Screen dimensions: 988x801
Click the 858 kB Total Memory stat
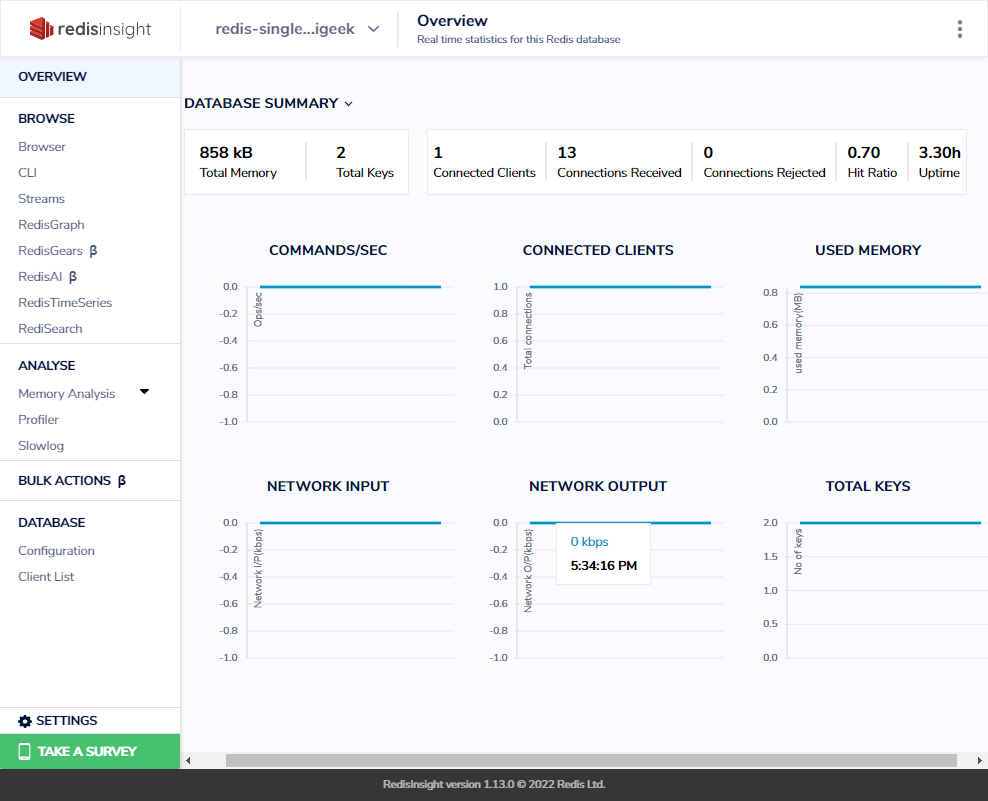pyautogui.click(x=238, y=162)
